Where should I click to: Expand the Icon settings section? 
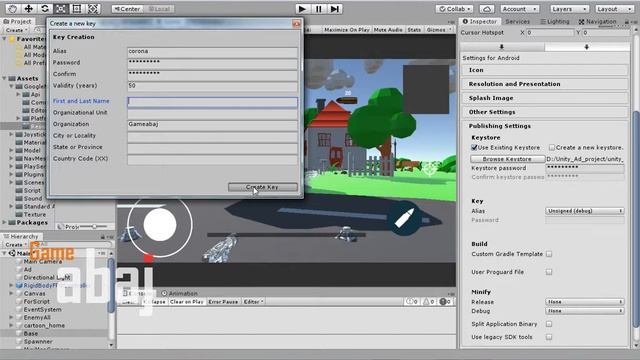(x=545, y=70)
